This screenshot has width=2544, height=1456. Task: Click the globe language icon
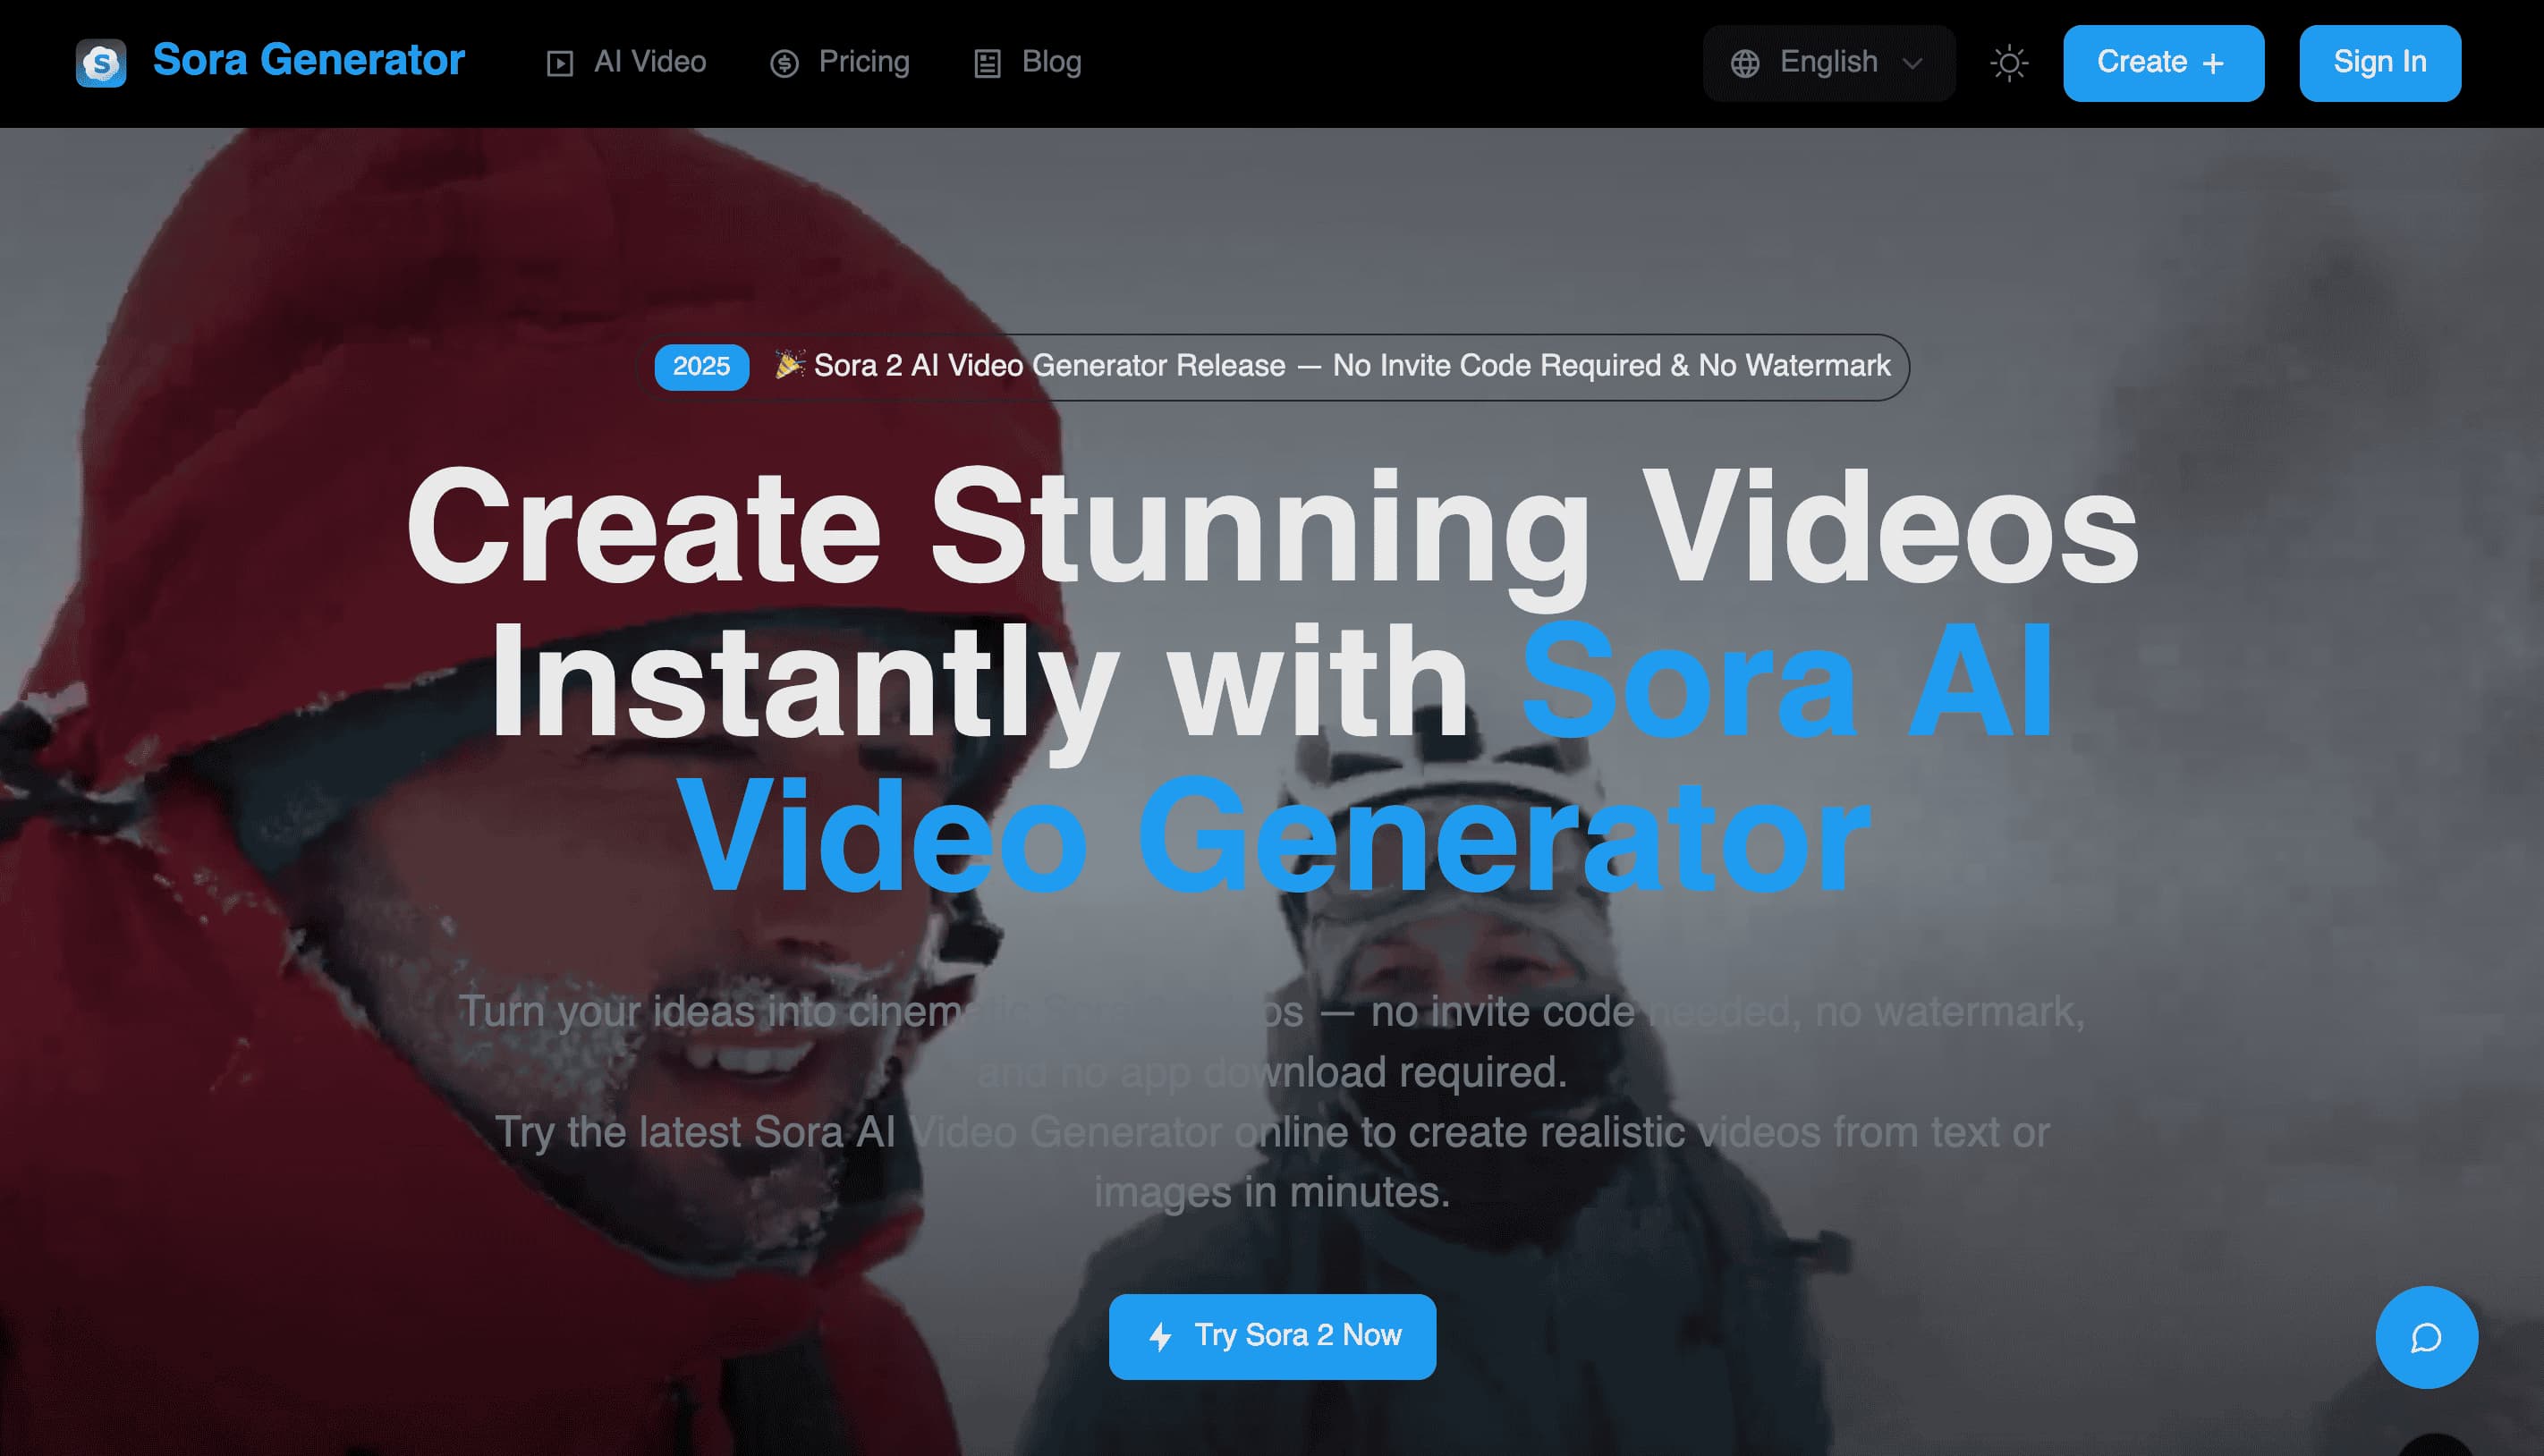pyautogui.click(x=1746, y=62)
